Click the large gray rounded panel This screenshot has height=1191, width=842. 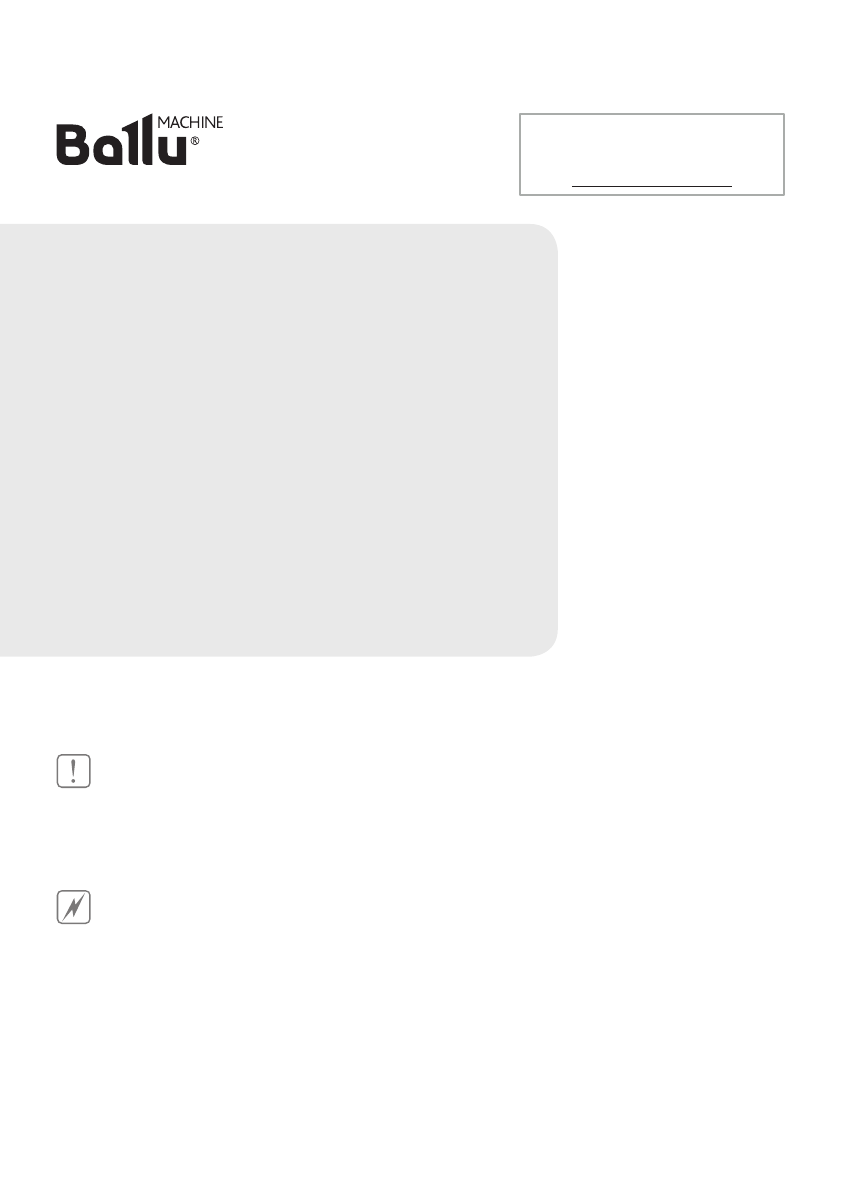(279, 440)
